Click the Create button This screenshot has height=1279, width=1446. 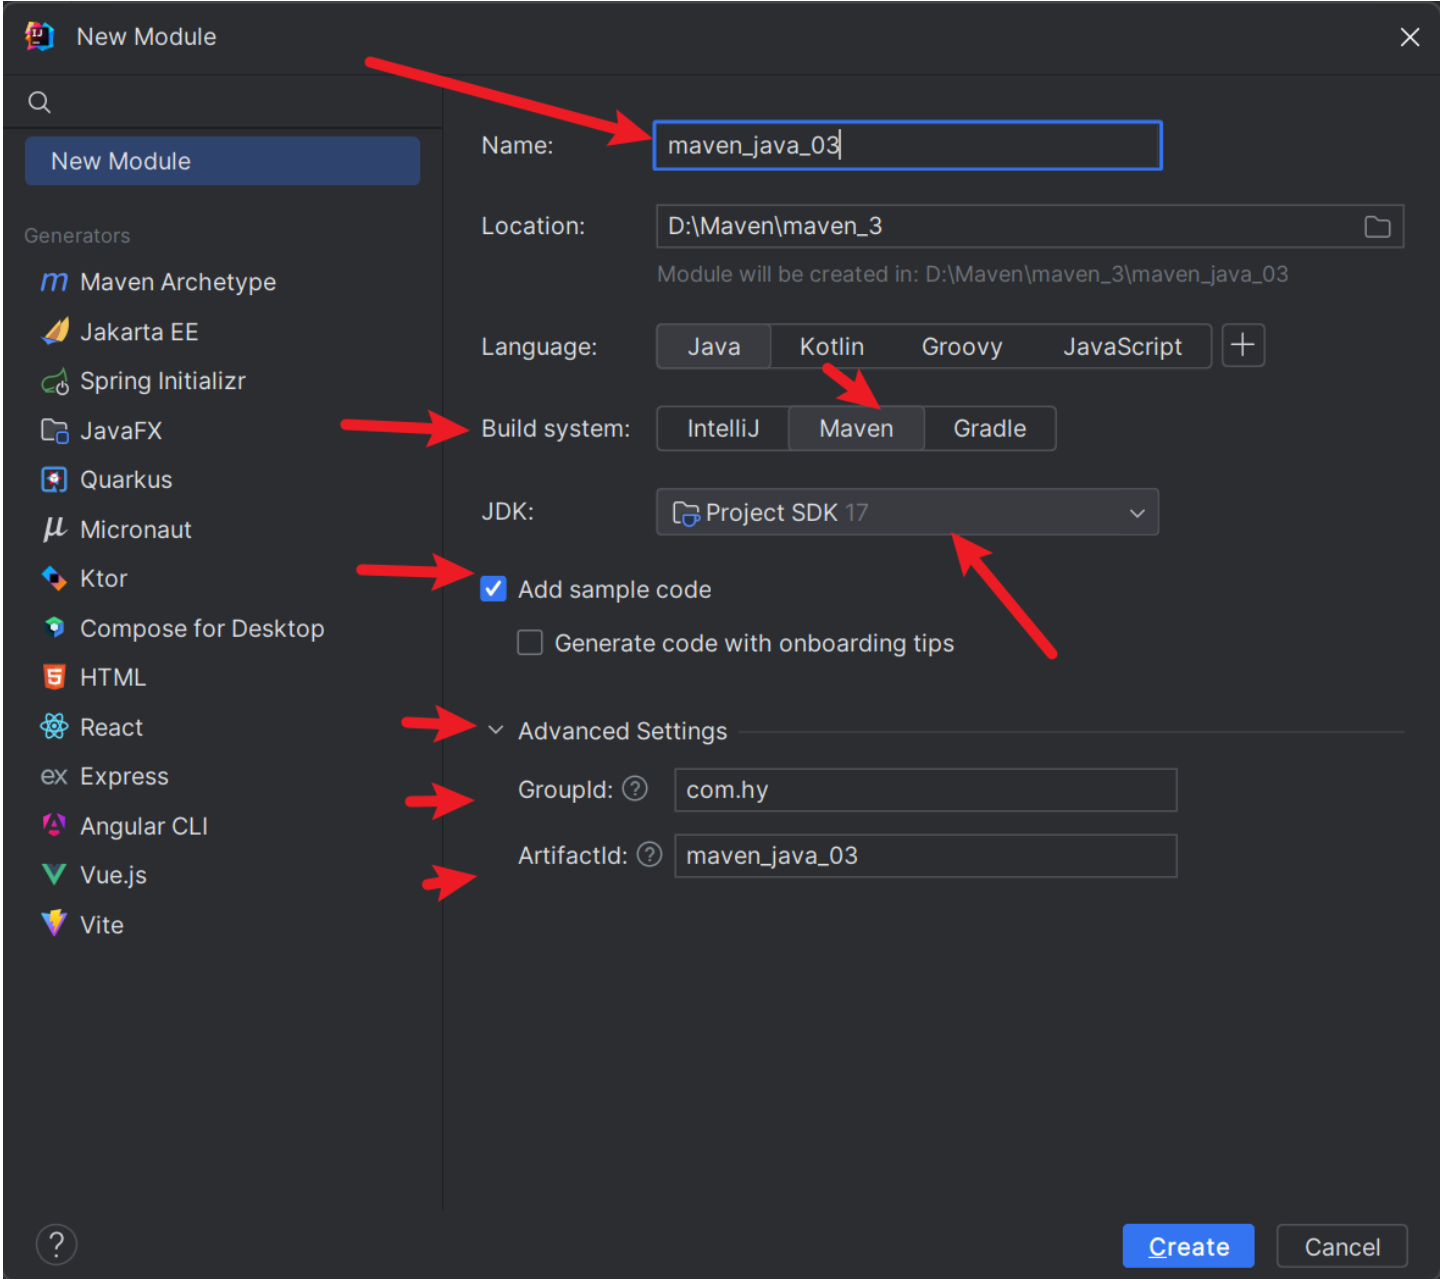point(1188,1246)
